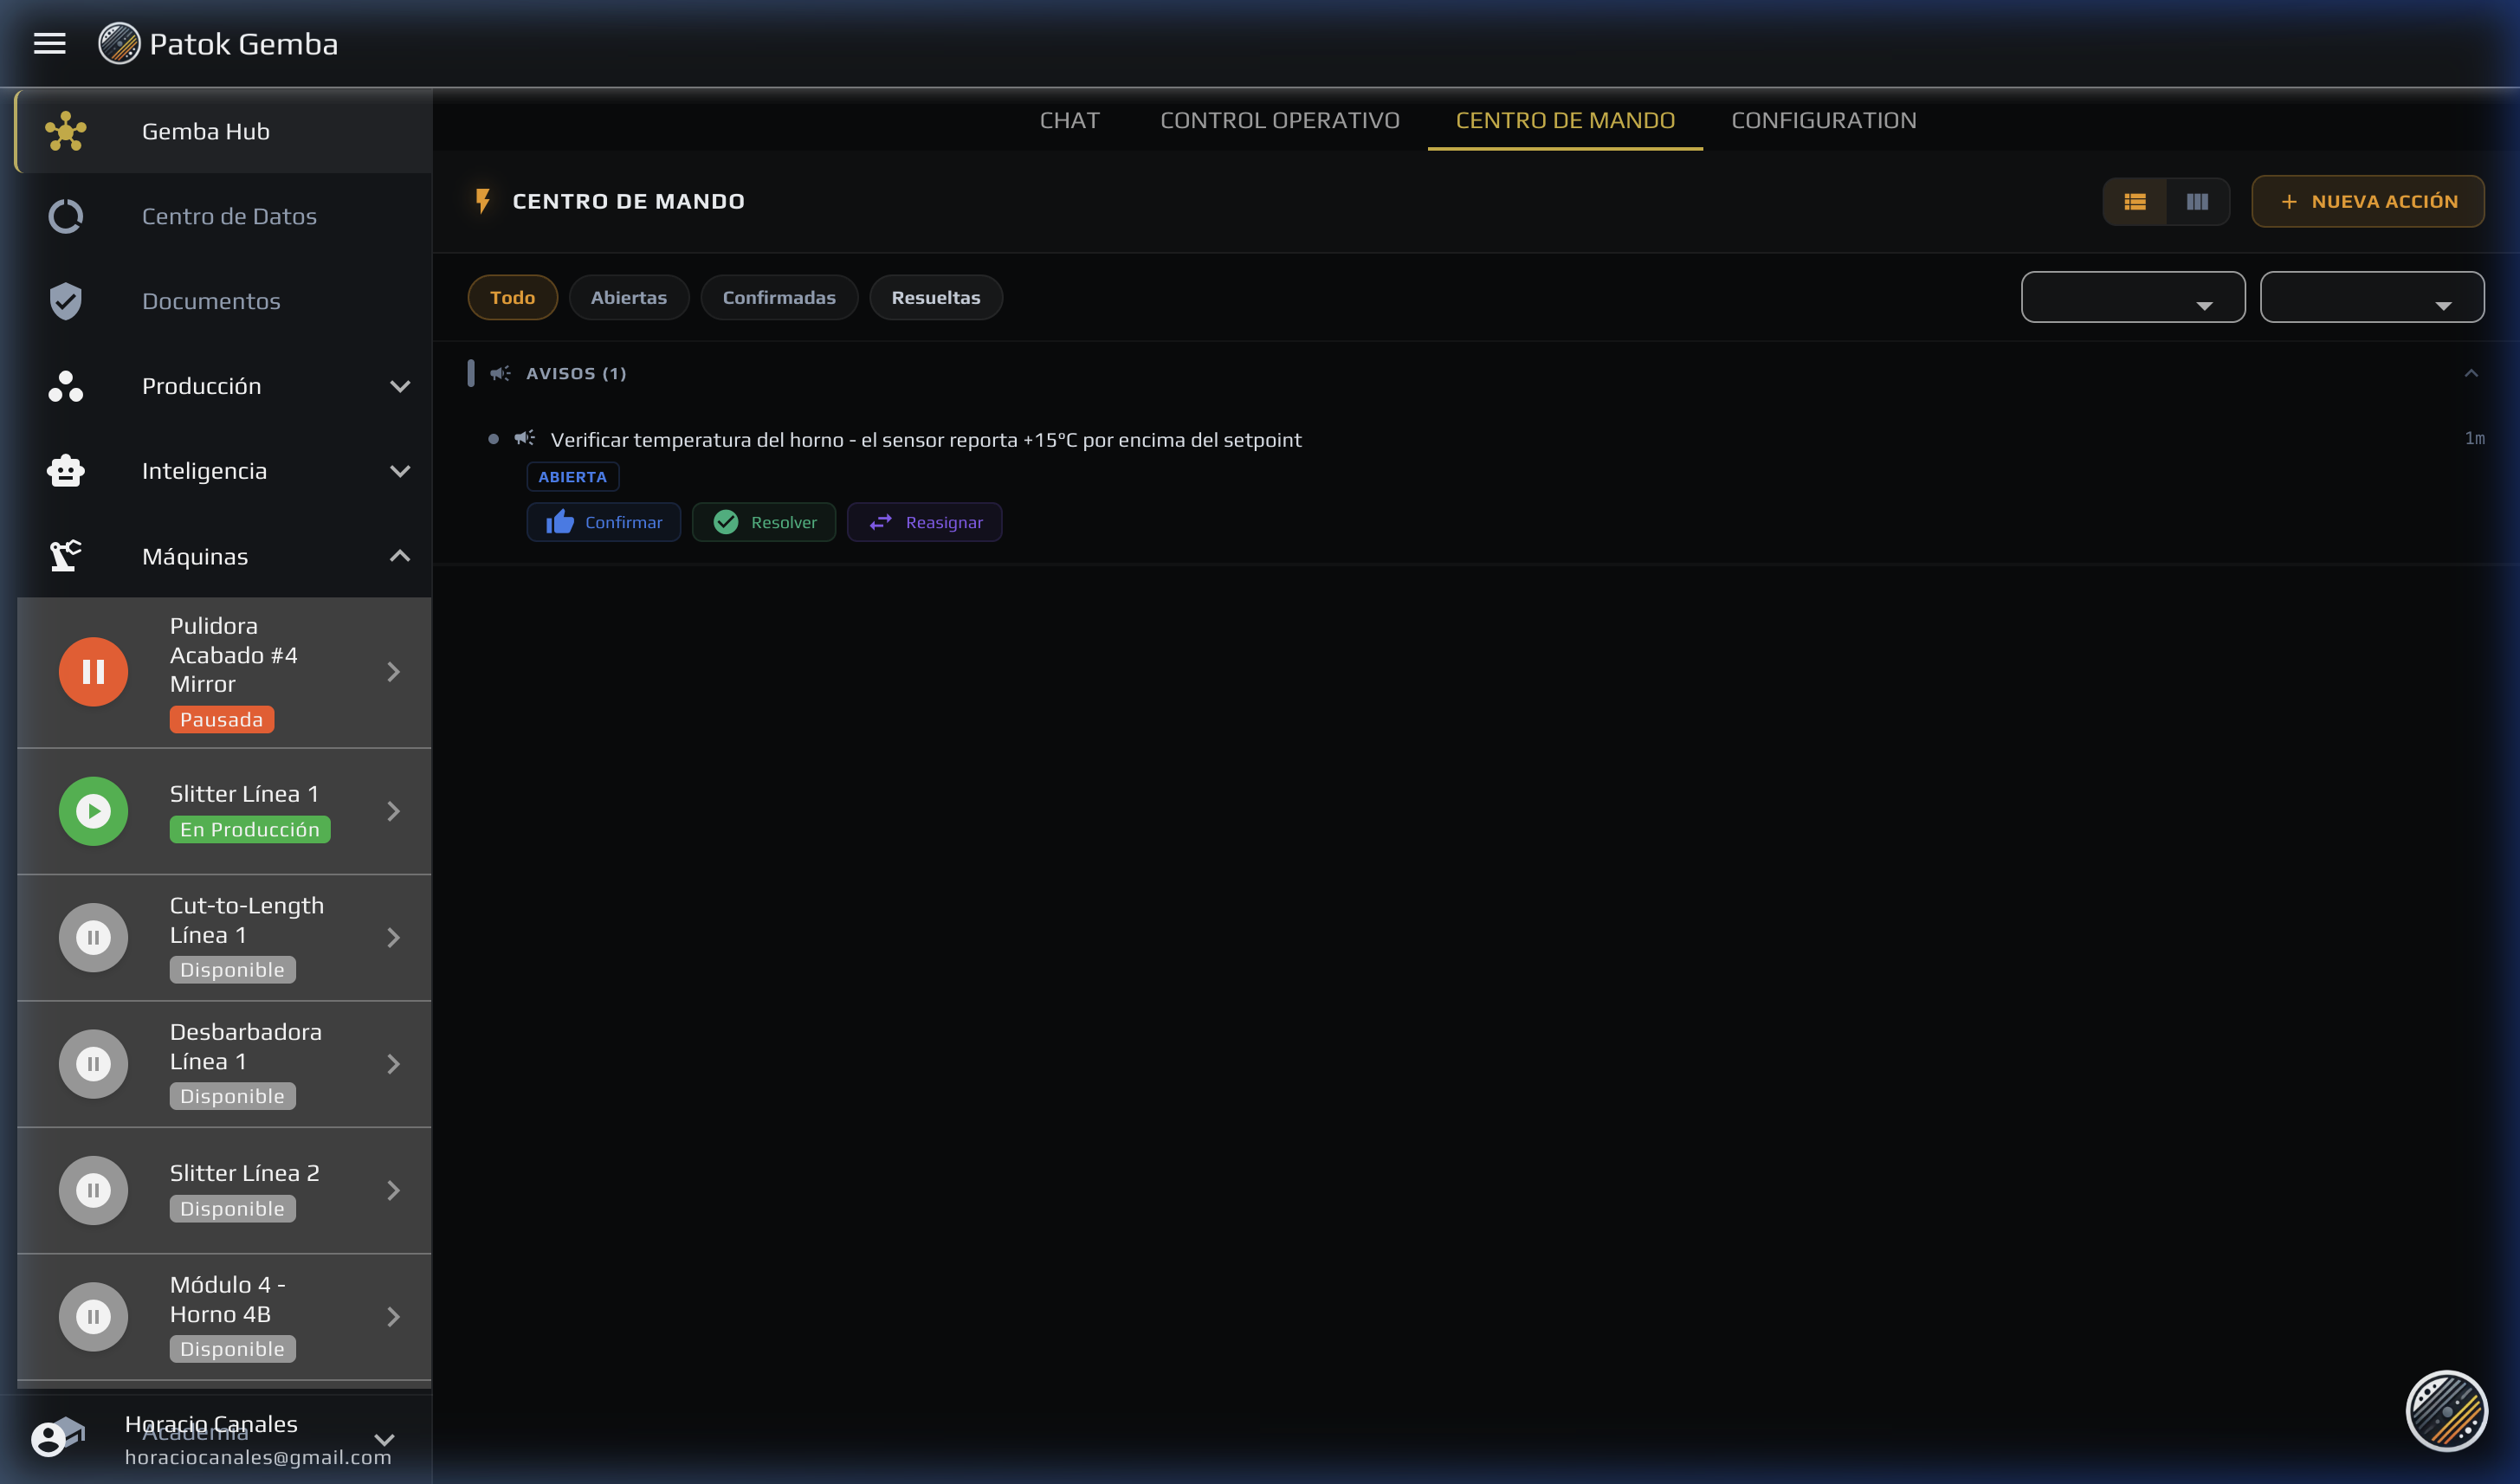Switch to list view layout

pos(2134,202)
